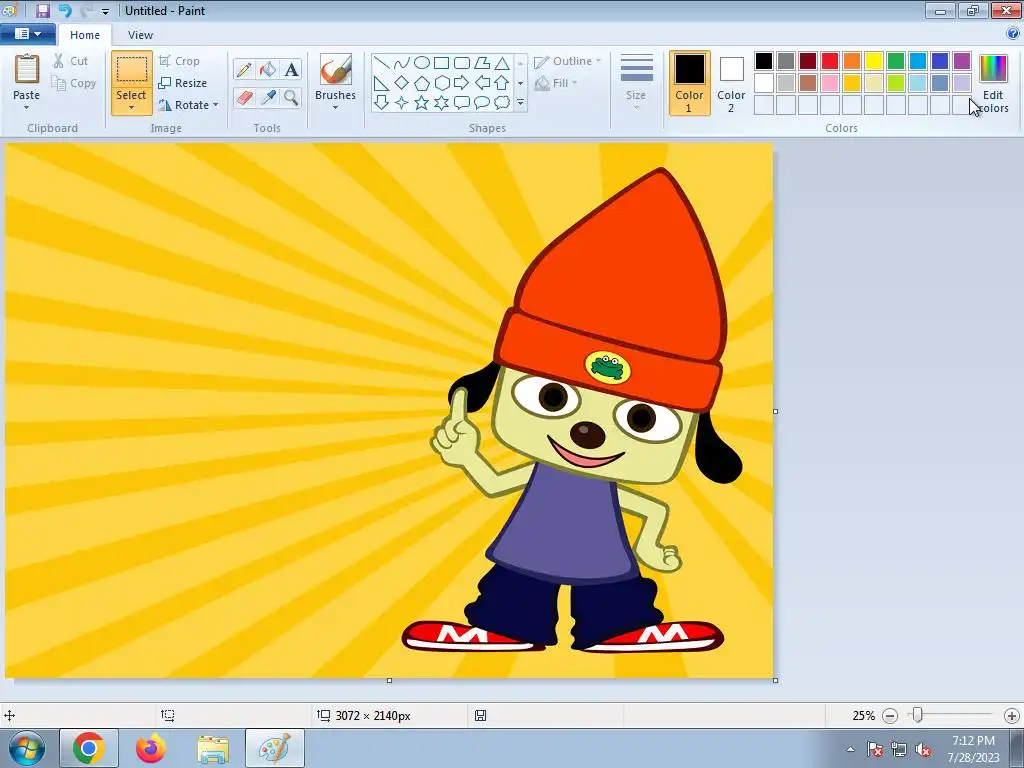Image resolution: width=1024 pixels, height=768 pixels.
Task: Click the Save icon in quick access toolbar
Action: (43, 10)
